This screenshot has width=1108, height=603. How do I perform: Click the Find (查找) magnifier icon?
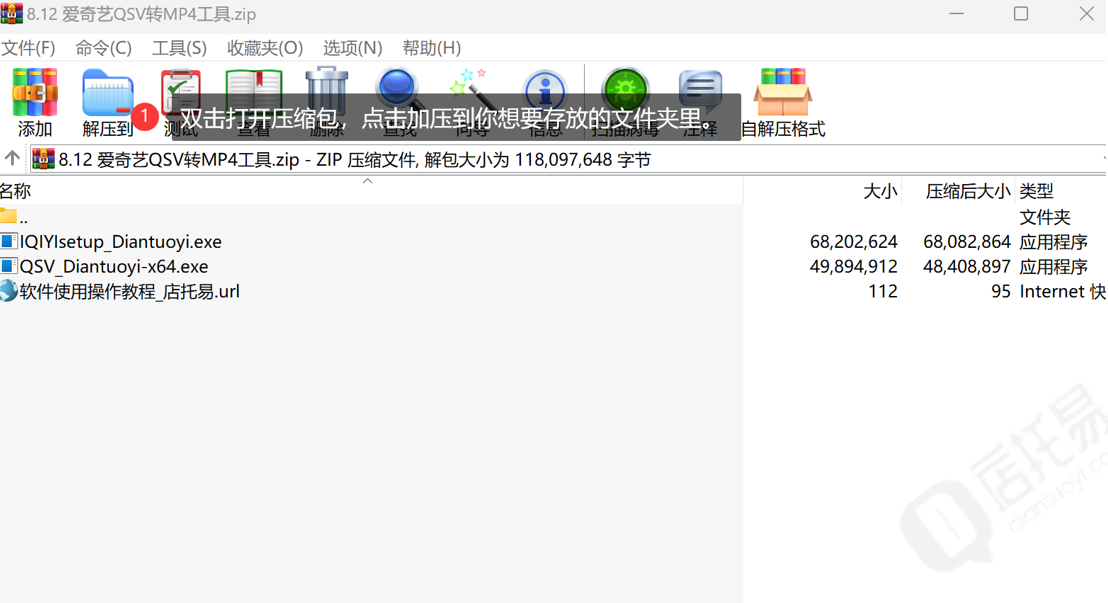[x=399, y=90]
